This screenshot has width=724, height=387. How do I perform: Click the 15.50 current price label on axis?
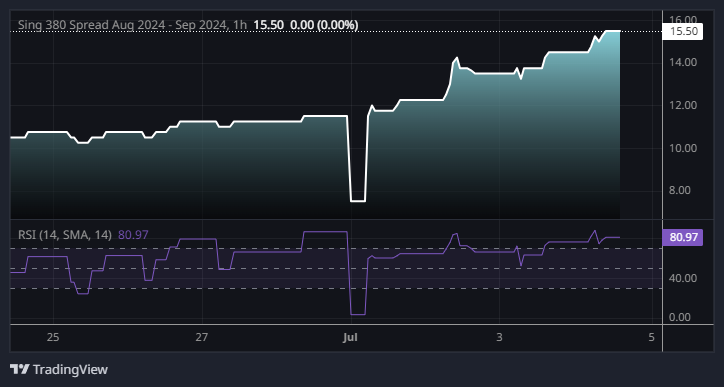click(682, 31)
